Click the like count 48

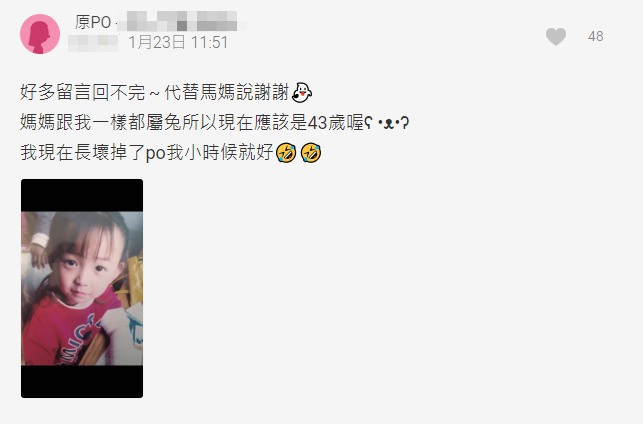595,36
